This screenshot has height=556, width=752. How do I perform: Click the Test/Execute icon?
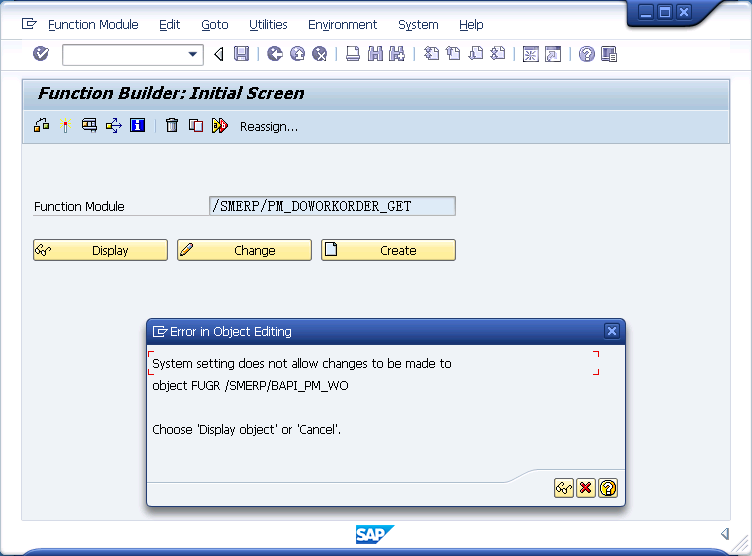coord(89,126)
